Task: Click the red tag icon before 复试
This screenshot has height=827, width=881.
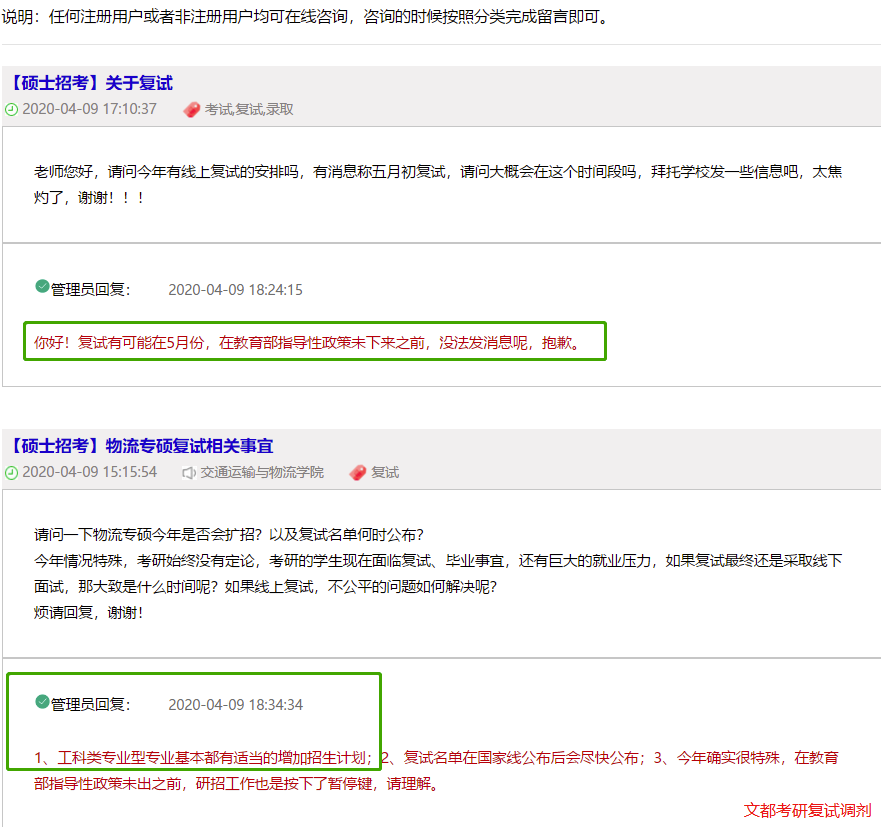Action: 357,473
